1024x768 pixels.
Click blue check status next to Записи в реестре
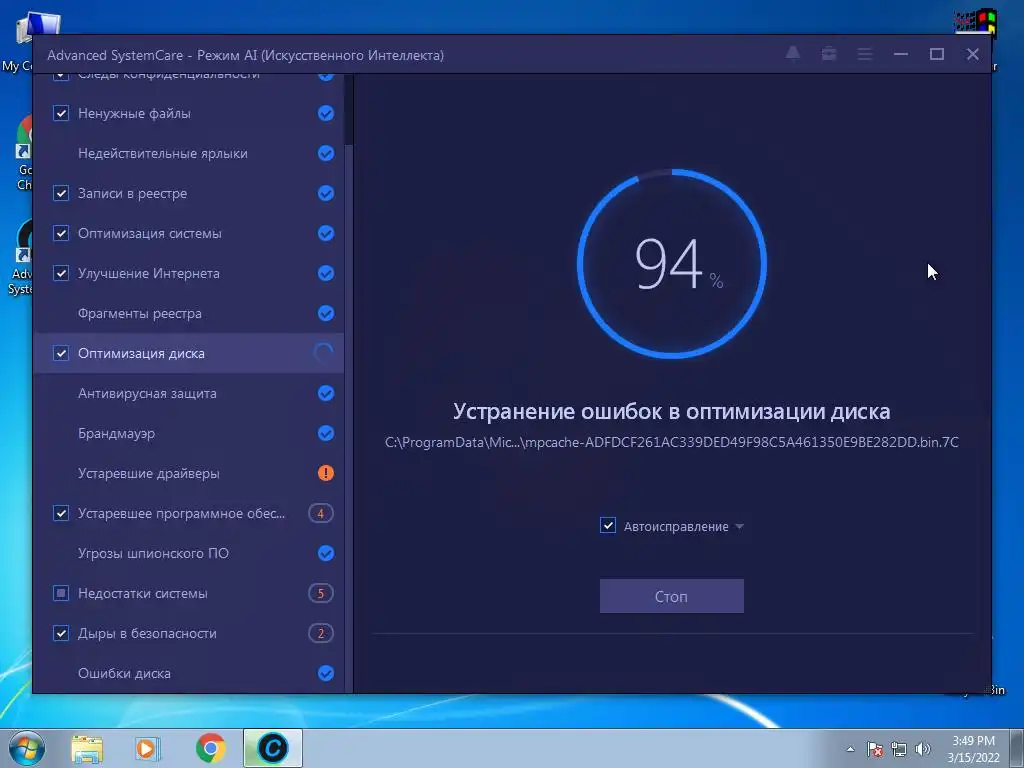326,193
